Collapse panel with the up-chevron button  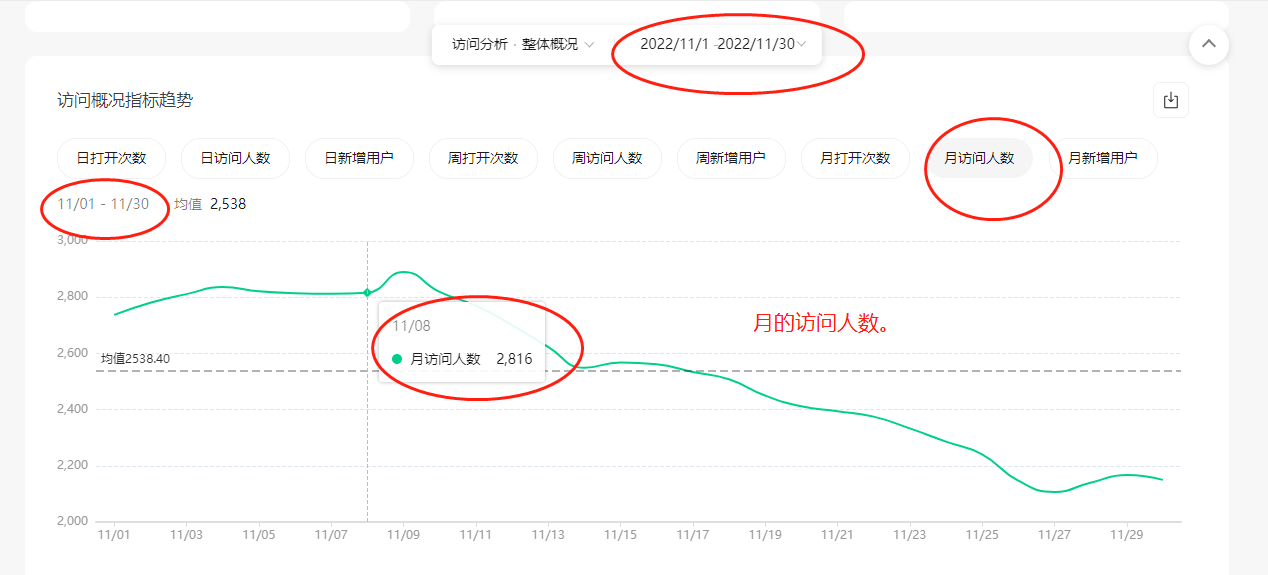click(1209, 44)
